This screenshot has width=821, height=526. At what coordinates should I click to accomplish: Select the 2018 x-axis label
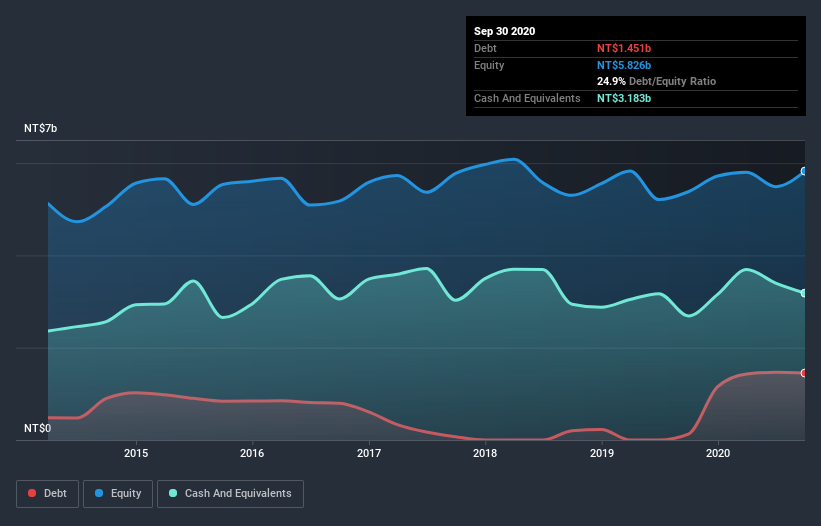tap(485, 453)
